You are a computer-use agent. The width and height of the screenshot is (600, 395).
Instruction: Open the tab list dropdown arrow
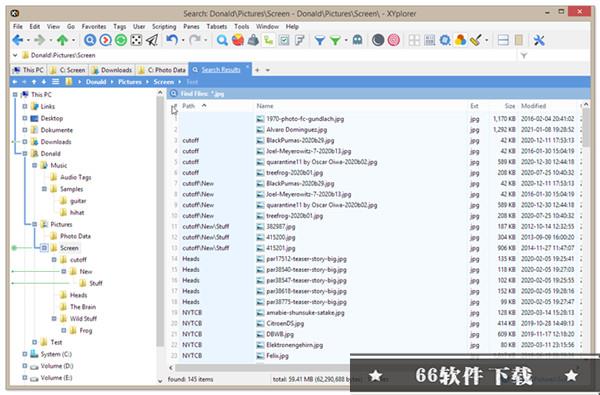[268, 70]
